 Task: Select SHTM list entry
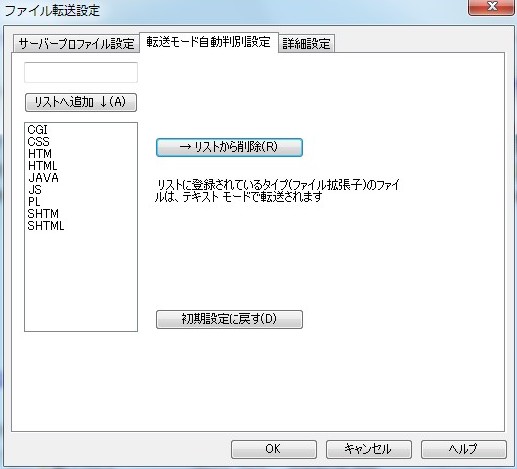coord(43,214)
